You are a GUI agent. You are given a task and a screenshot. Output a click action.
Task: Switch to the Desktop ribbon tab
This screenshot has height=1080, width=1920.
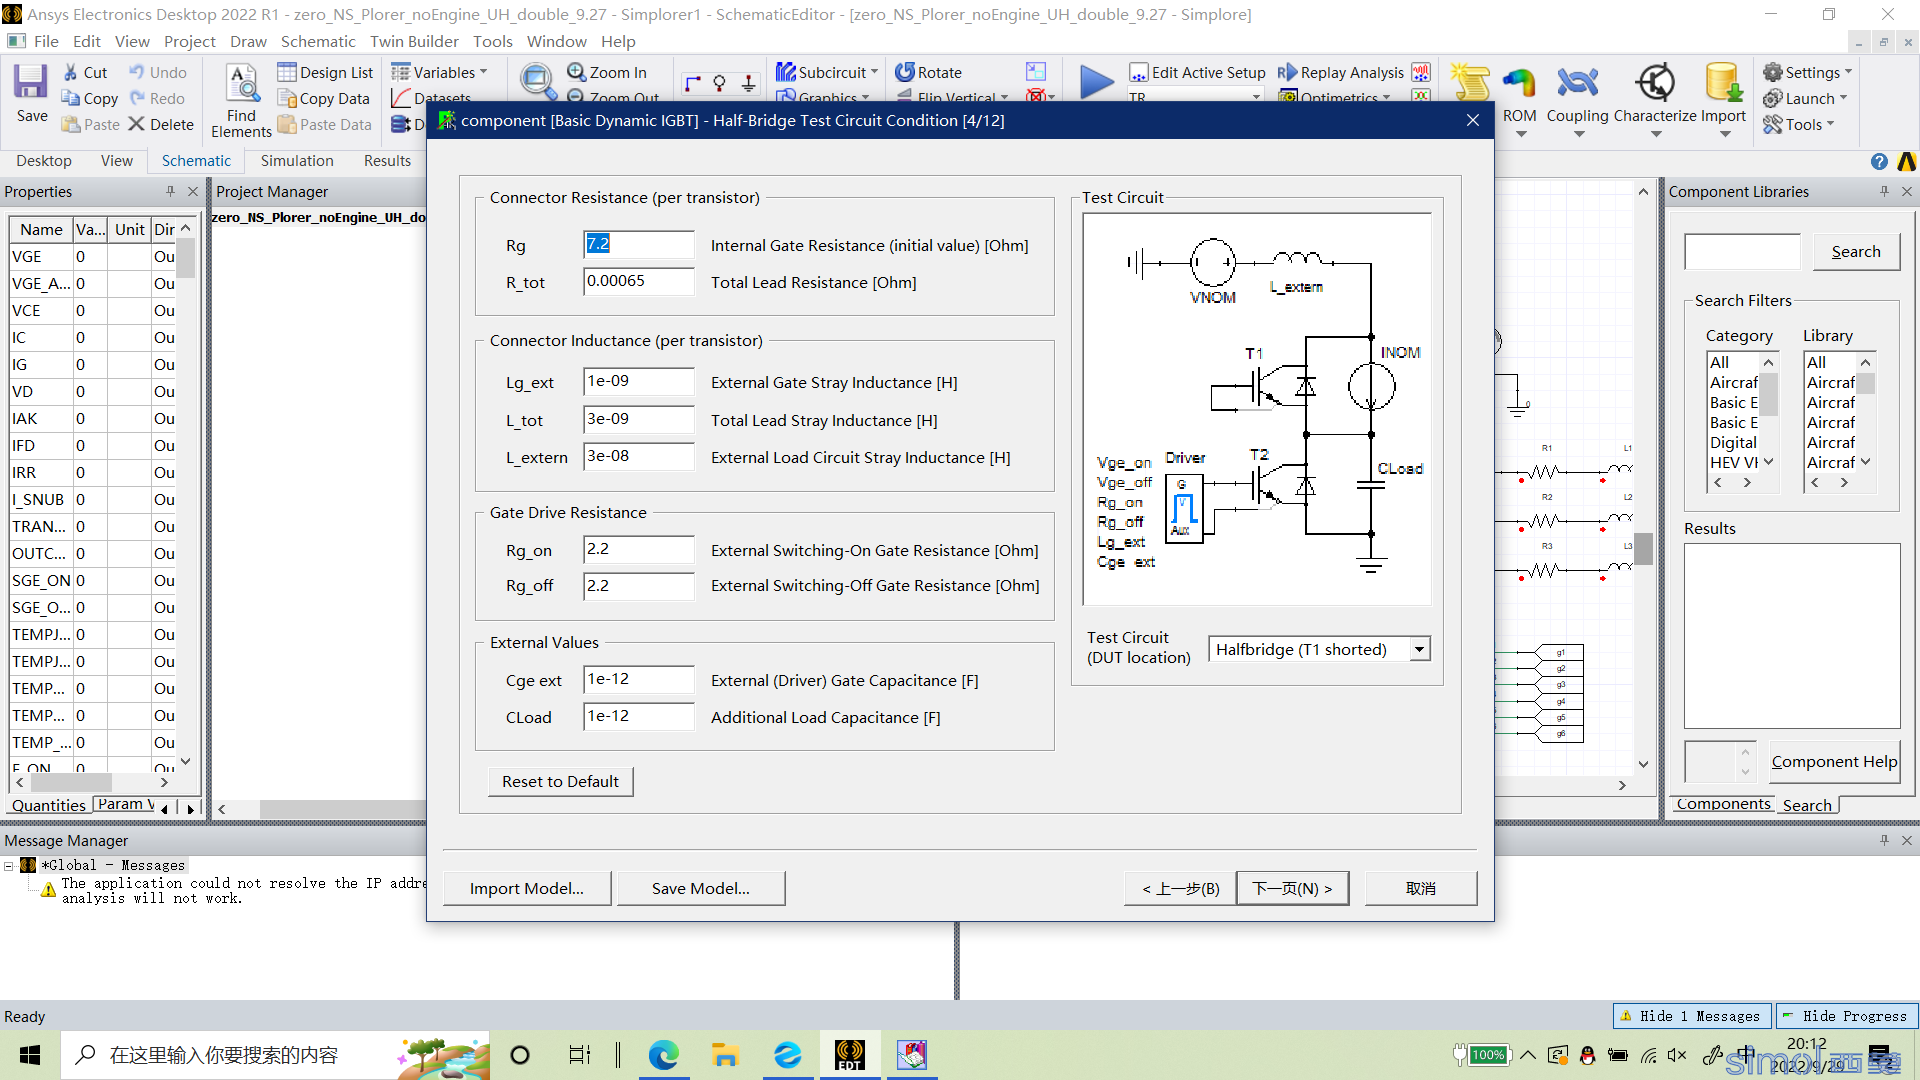44,160
